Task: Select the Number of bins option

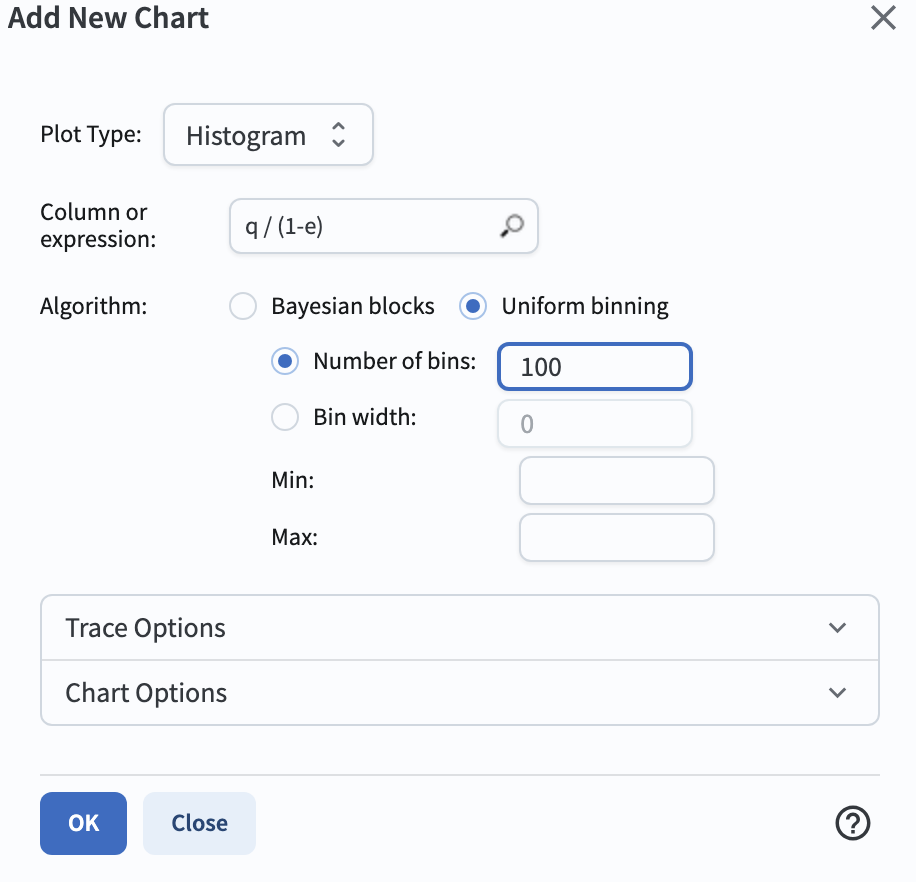Action: (x=284, y=361)
